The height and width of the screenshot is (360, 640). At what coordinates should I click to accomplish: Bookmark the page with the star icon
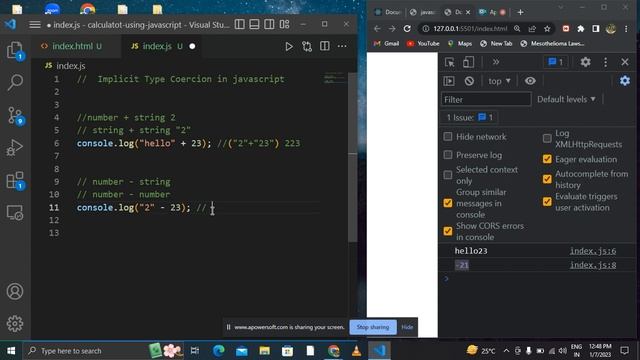[x=547, y=29]
